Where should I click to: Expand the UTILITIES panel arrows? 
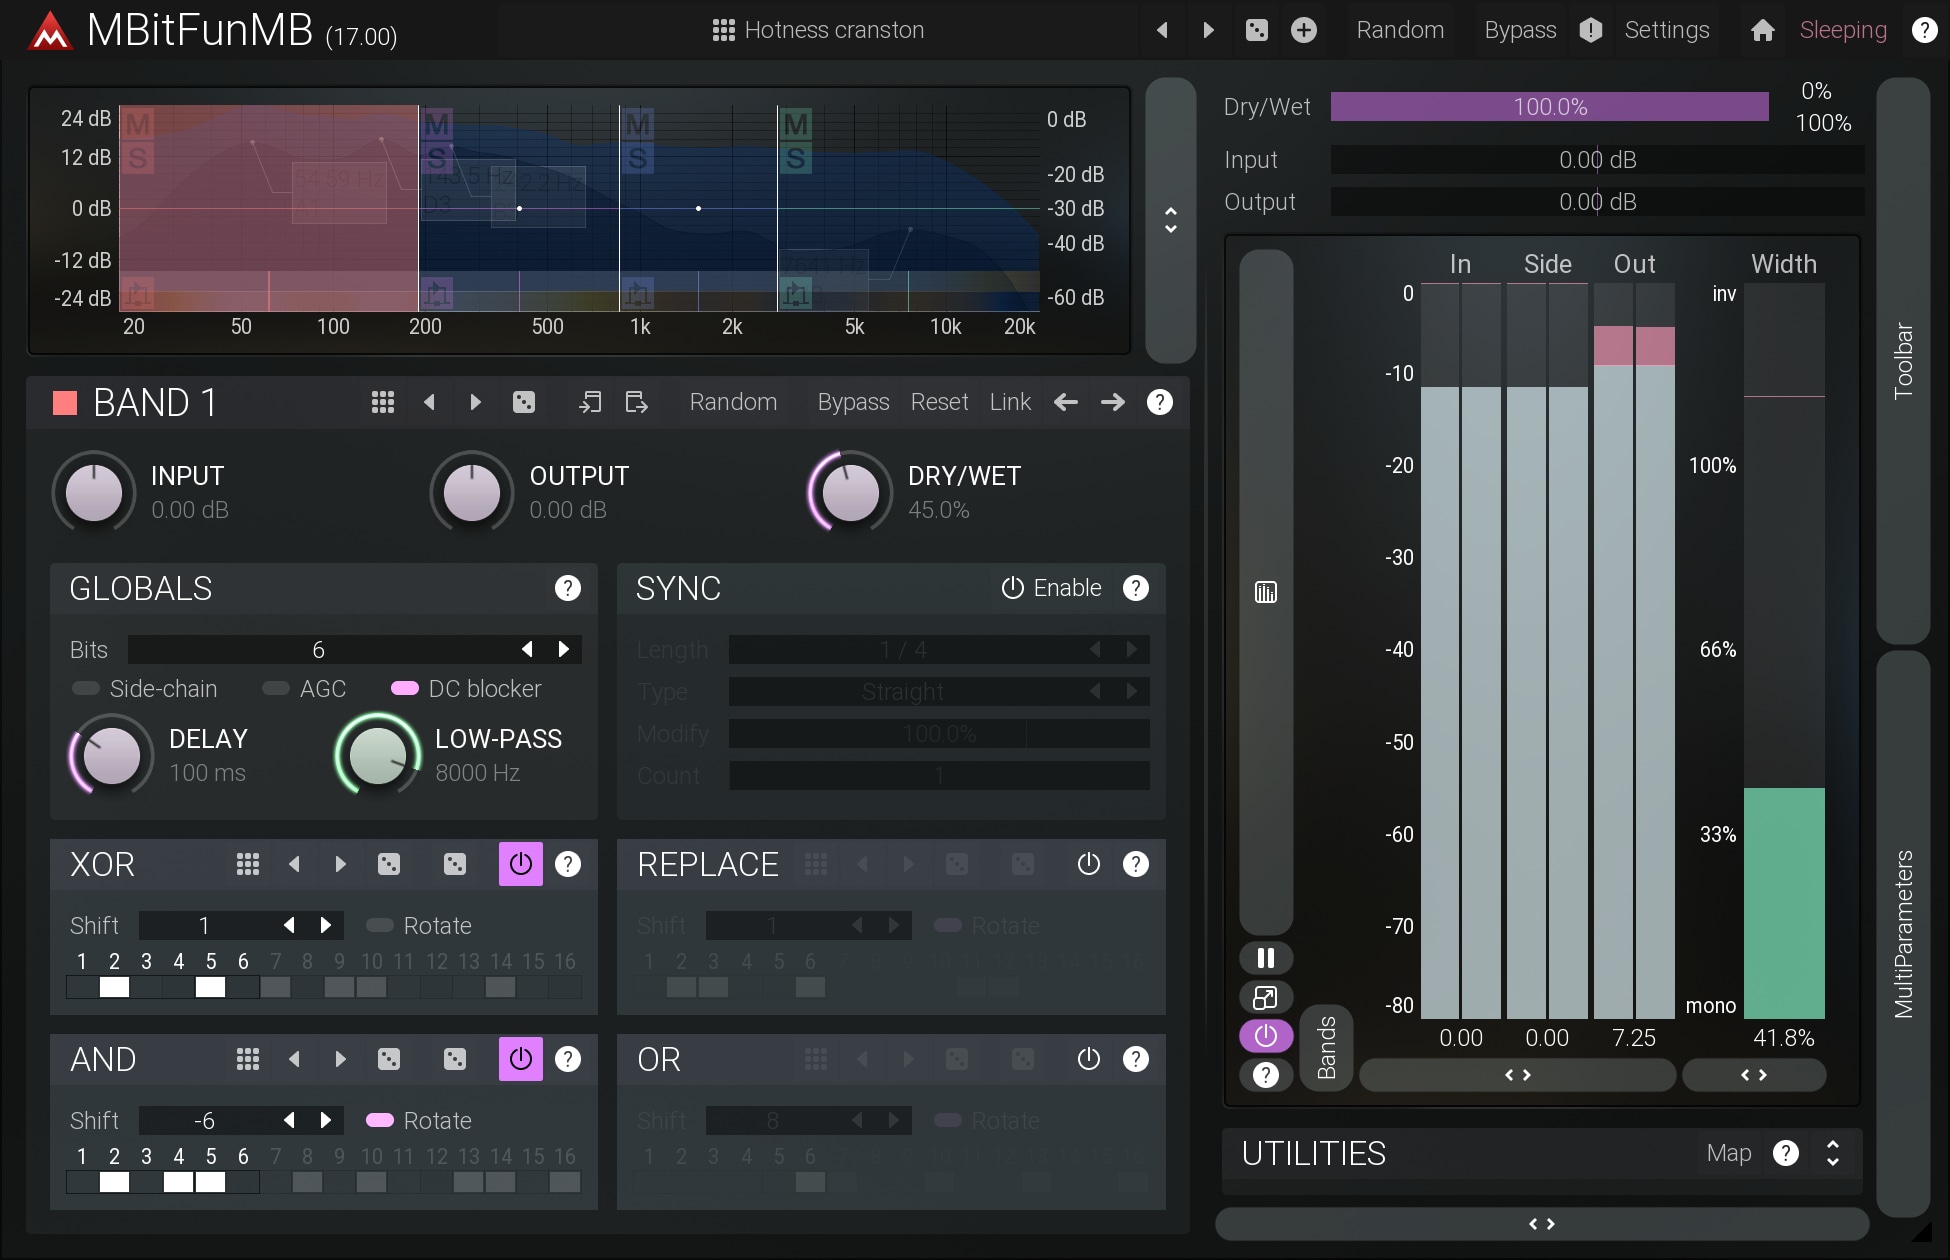click(x=1832, y=1153)
